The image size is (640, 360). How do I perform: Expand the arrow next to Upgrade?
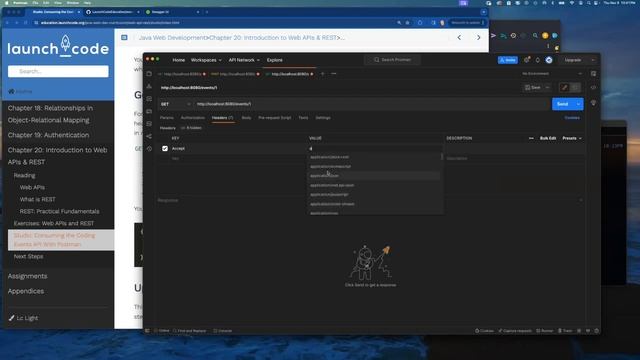[593, 60]
